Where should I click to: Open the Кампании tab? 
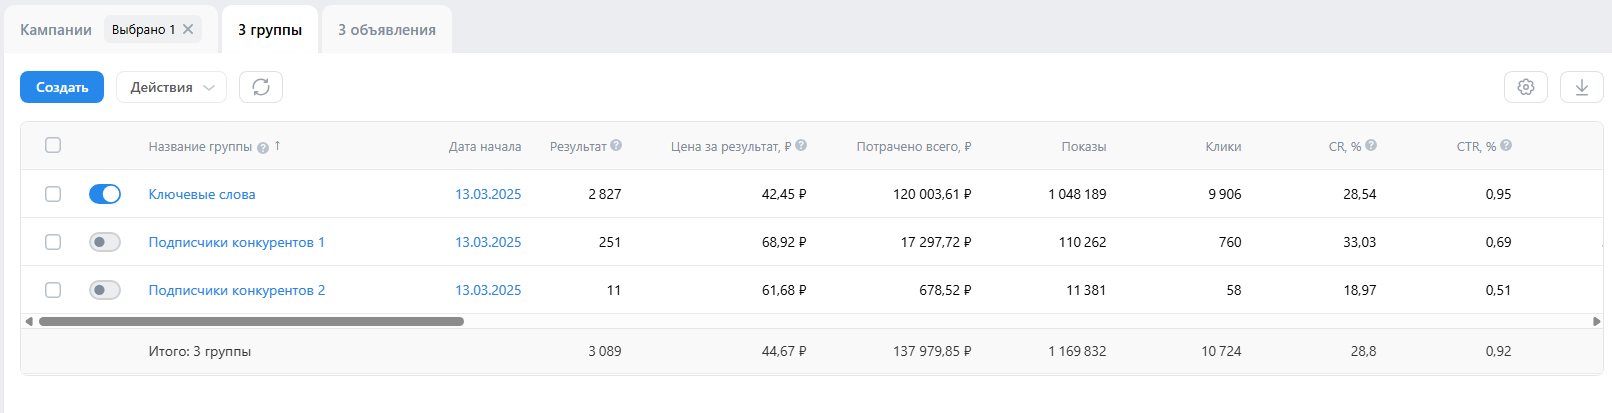point(56,30)
